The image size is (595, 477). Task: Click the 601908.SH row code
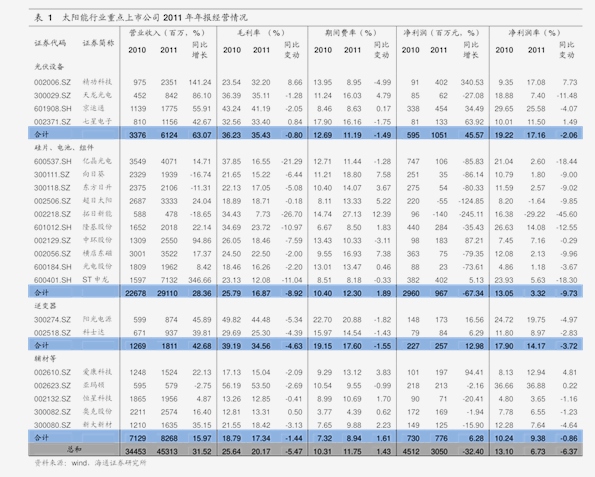pos(53,109)
